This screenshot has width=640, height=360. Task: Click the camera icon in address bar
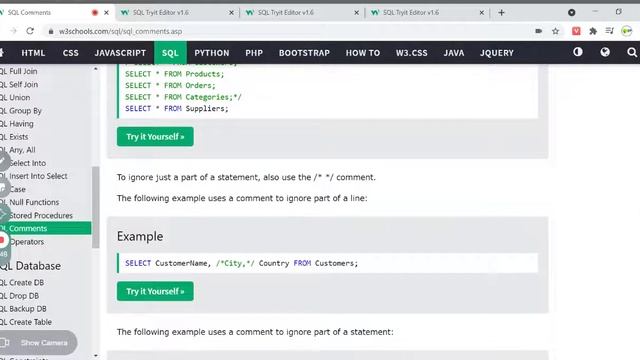[539, 31]
